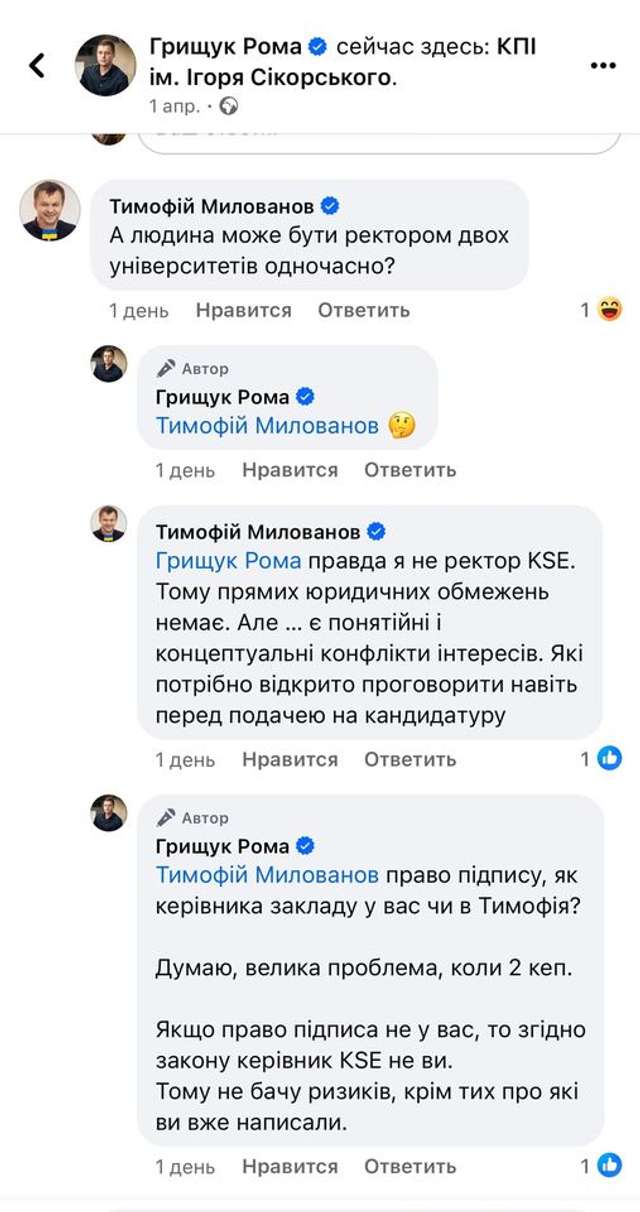The width and height of the screenshot is (640, 1212).
Task: Reply to the rector of two universities comment
Action: [364, 310]
